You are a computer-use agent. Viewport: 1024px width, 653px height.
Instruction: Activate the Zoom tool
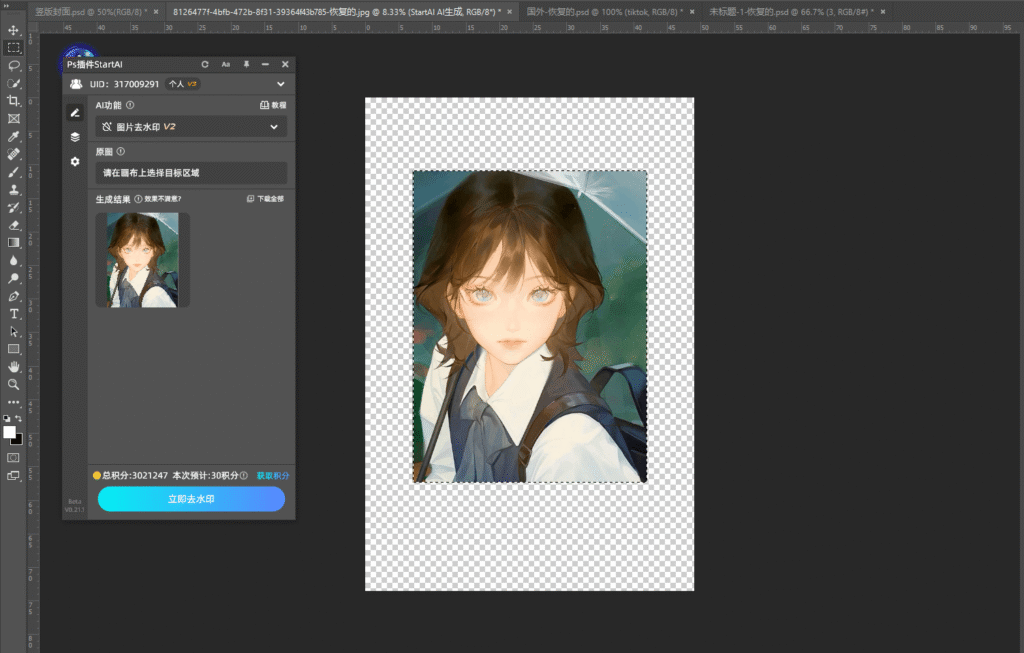coord(14,384)
